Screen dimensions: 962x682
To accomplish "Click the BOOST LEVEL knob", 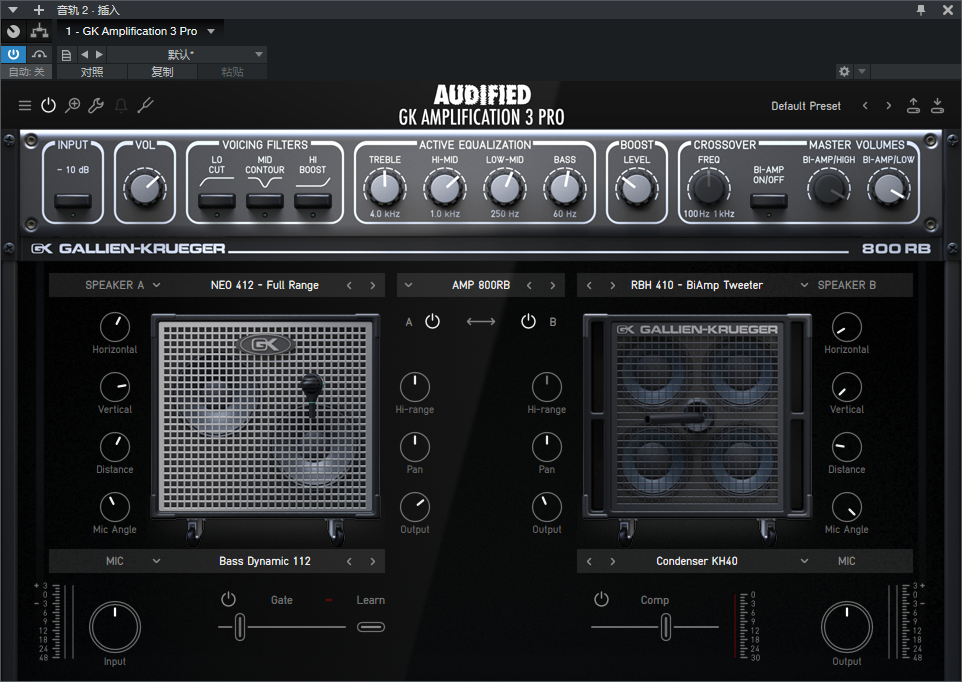I will pos(637,188).
